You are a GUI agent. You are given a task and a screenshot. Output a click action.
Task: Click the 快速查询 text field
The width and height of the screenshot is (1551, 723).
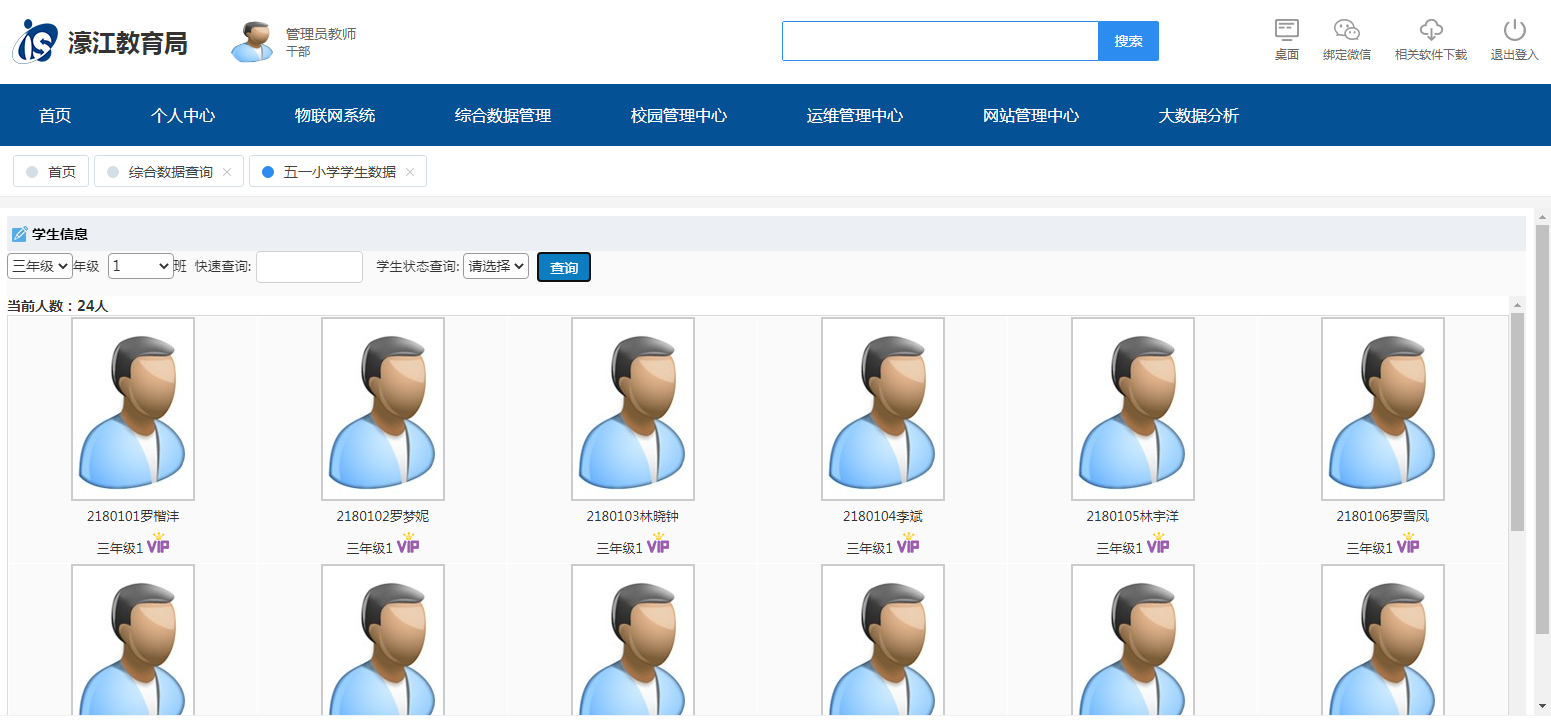point(309,267)
